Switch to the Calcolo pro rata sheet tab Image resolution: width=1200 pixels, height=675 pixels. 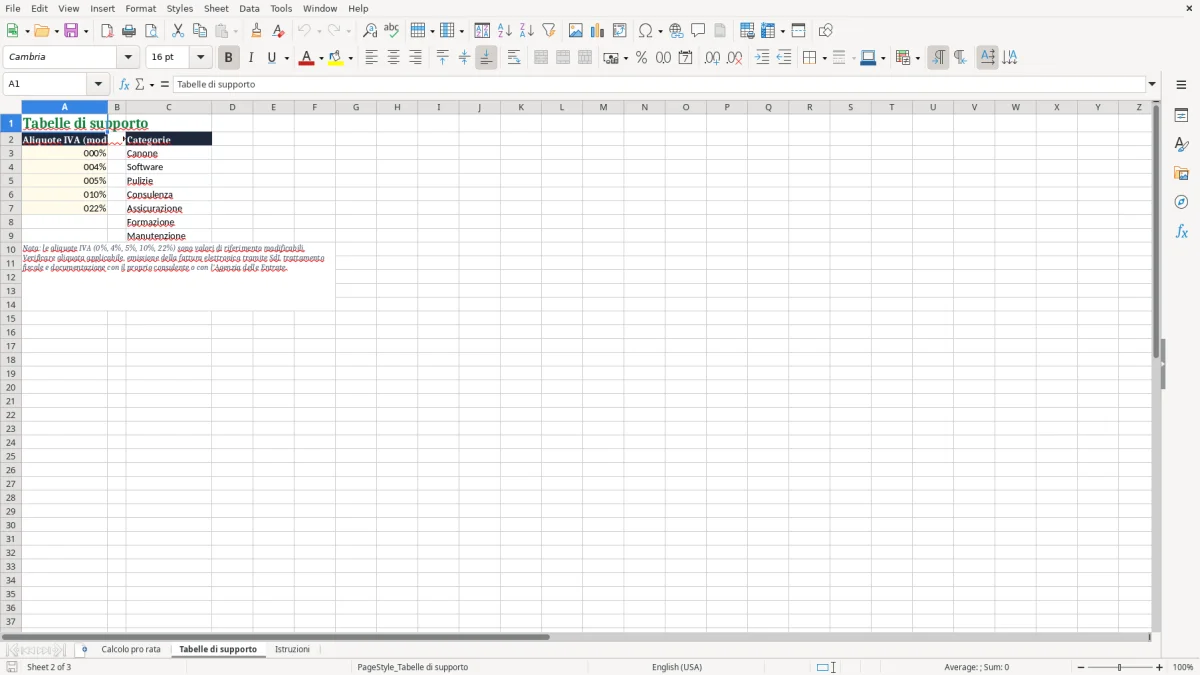(131, 650)
